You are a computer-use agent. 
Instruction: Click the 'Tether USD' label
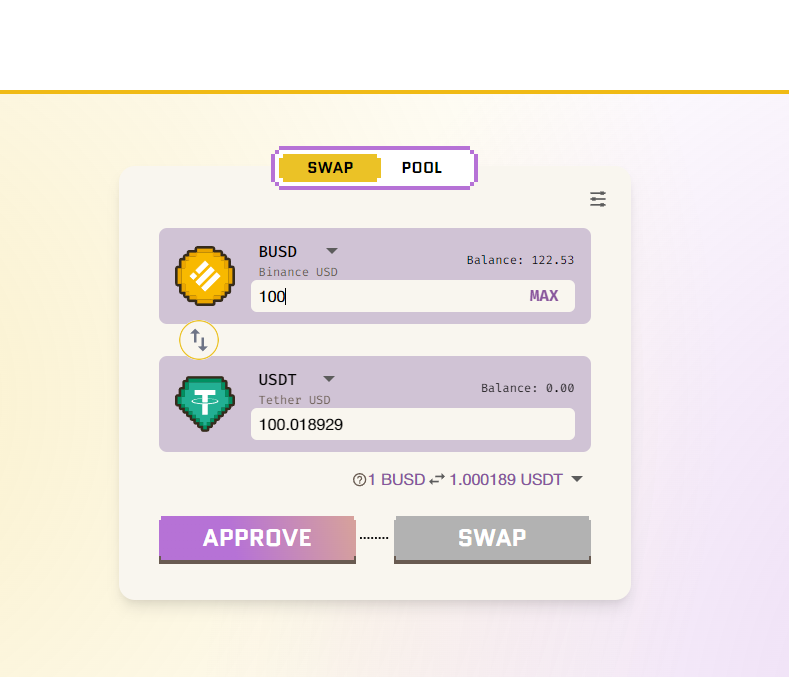(294, 400)
